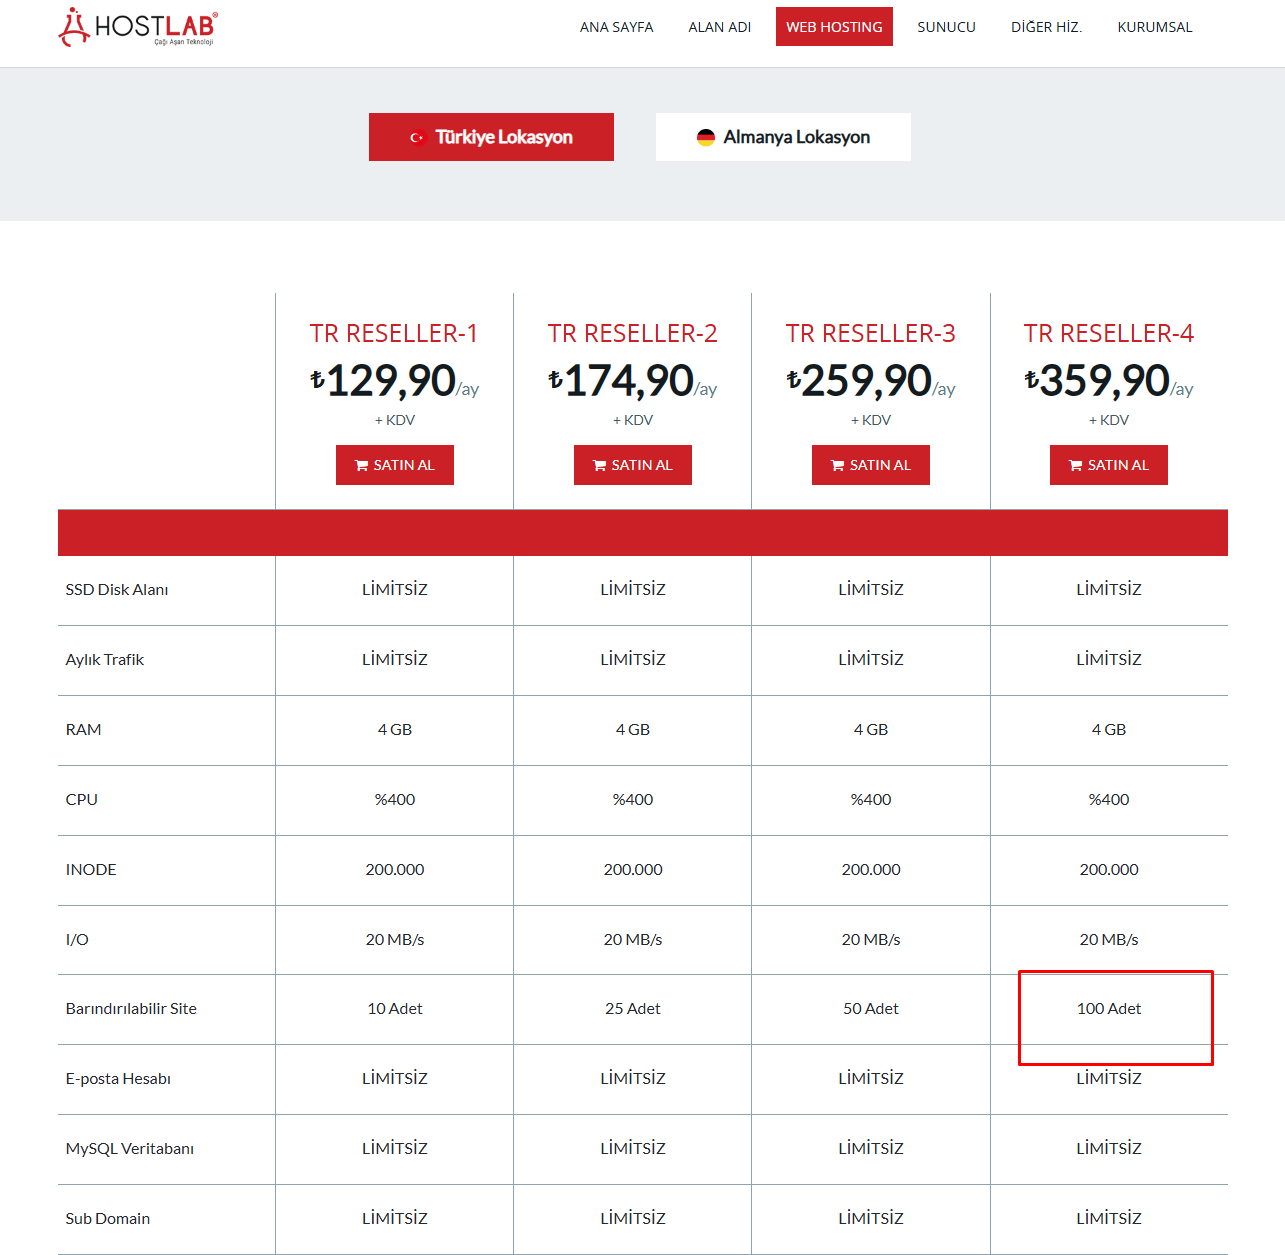Click Aylık Trafik LİMİTSİZ for TR RESELLER-3
1285x1255 pixels.
(x=871, y=660)
